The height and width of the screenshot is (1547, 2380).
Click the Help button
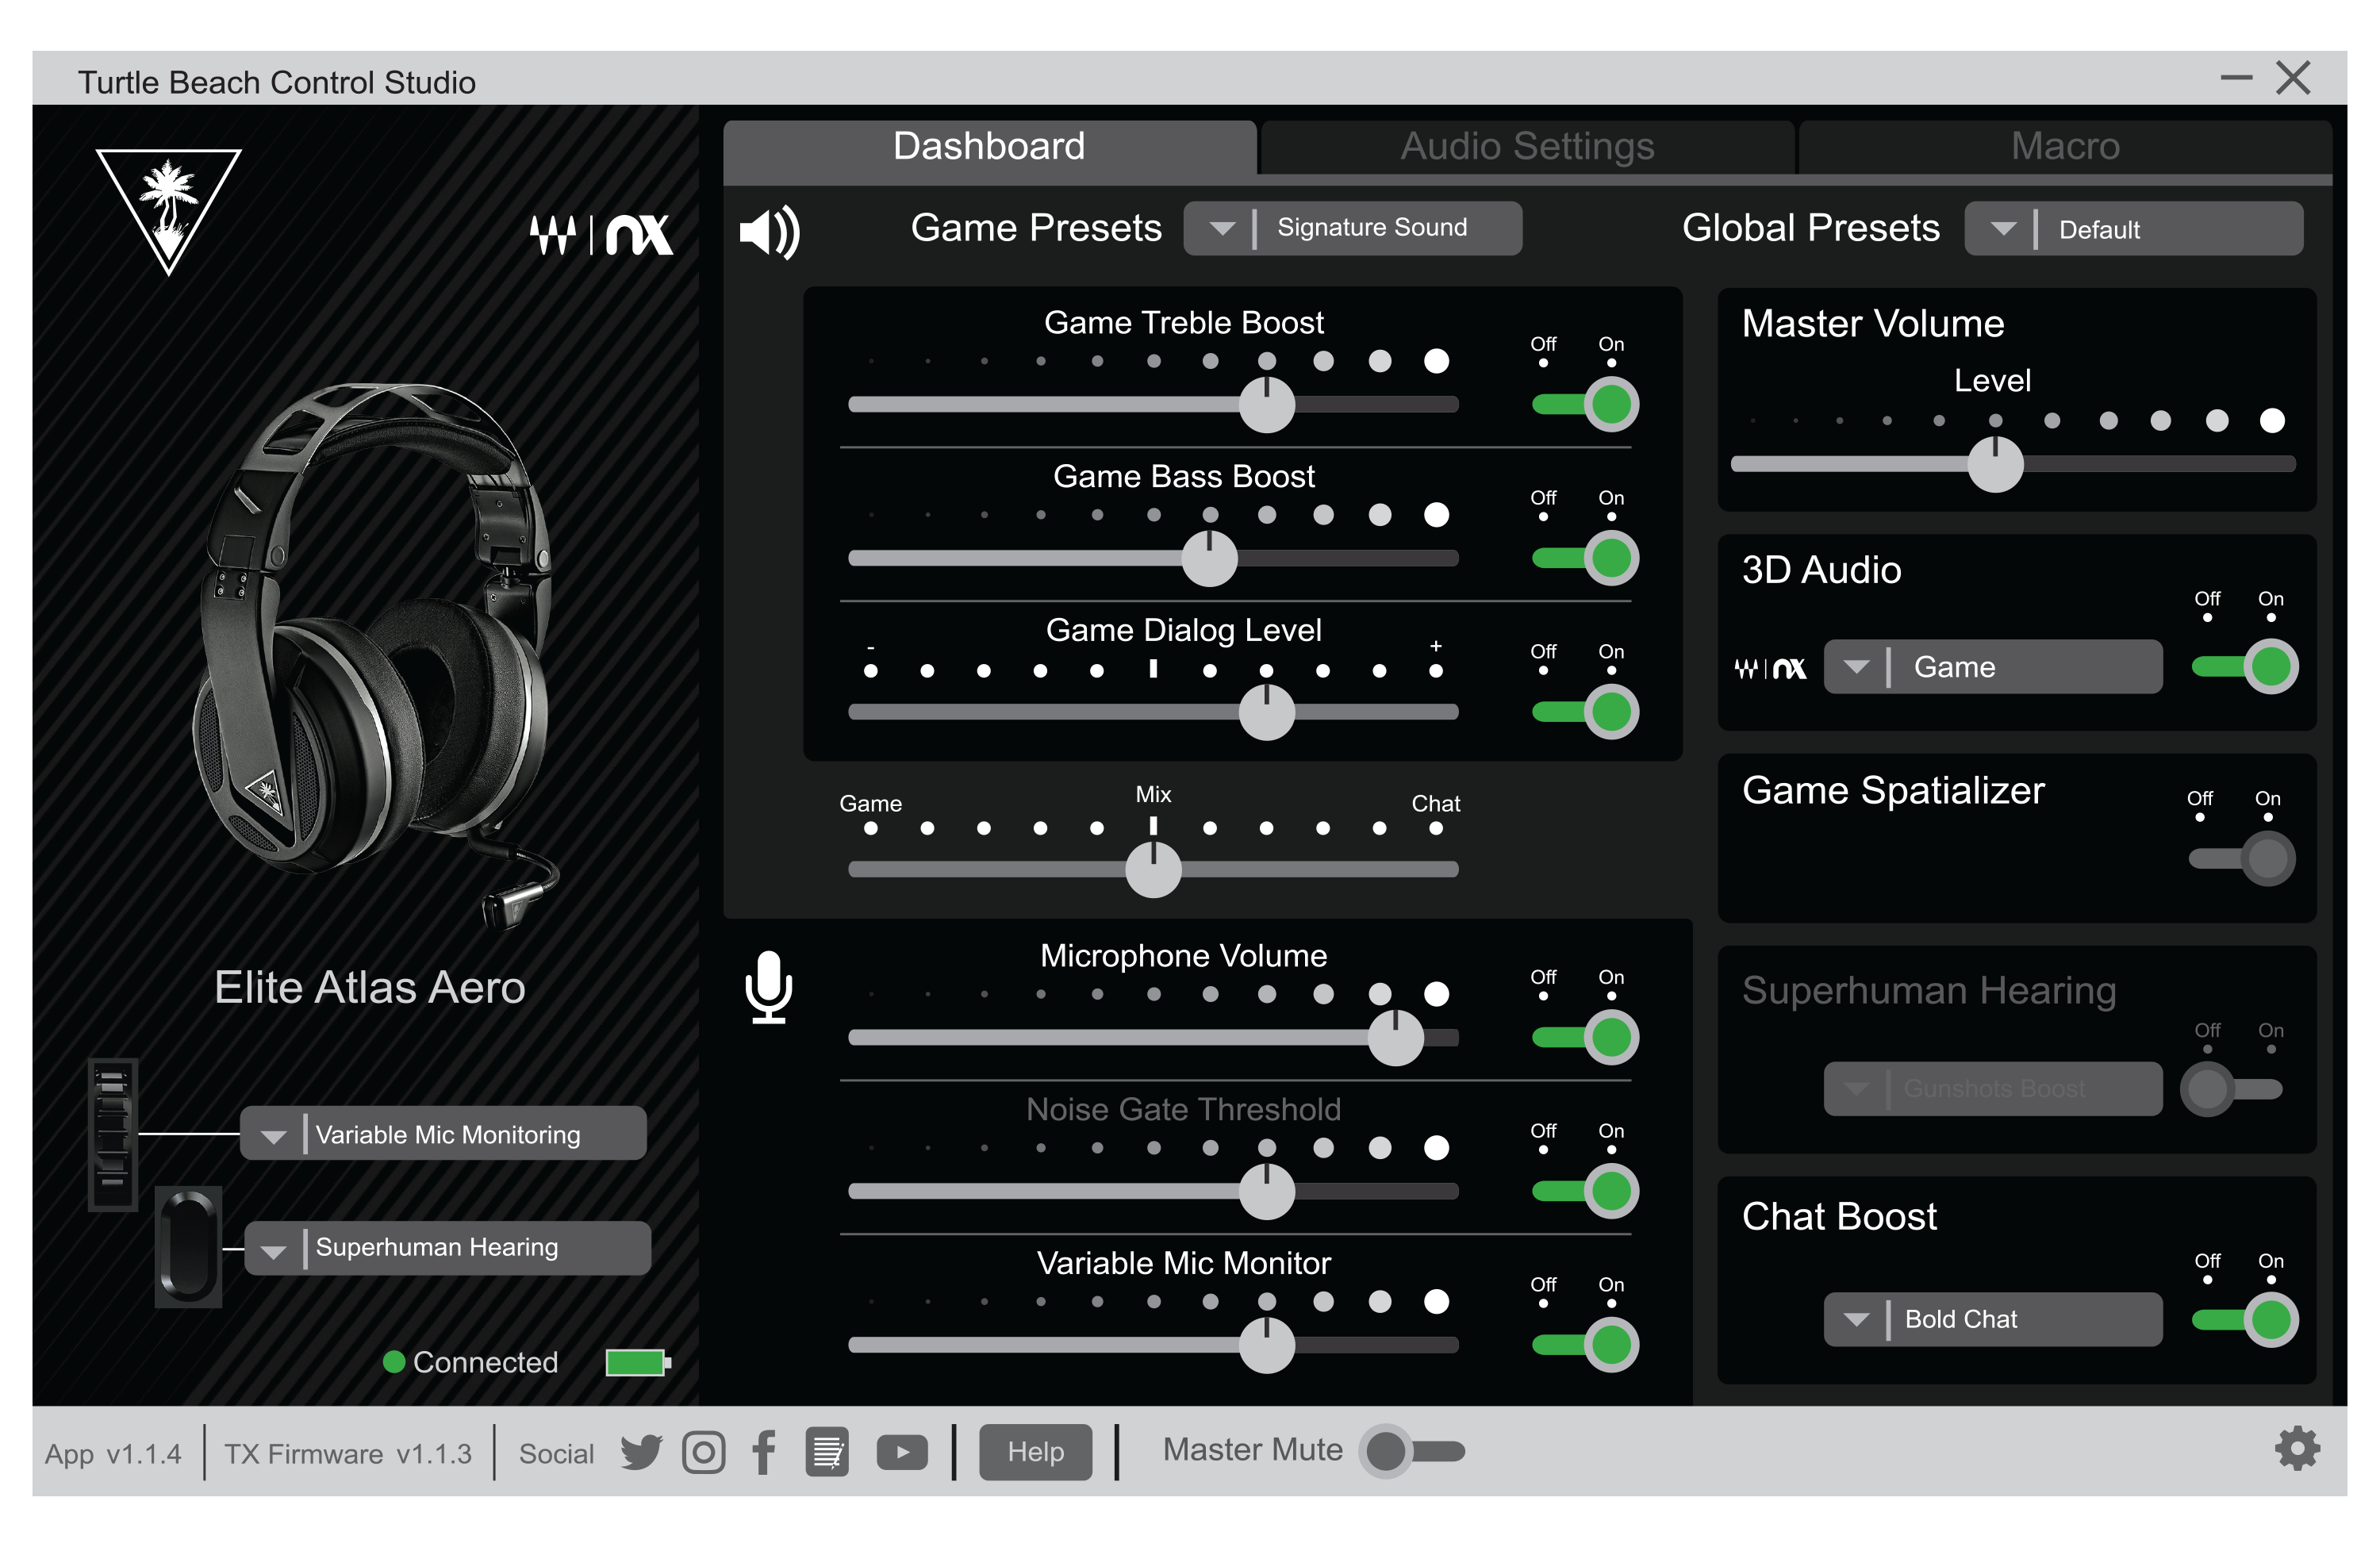click(x=1035, y=1452)
